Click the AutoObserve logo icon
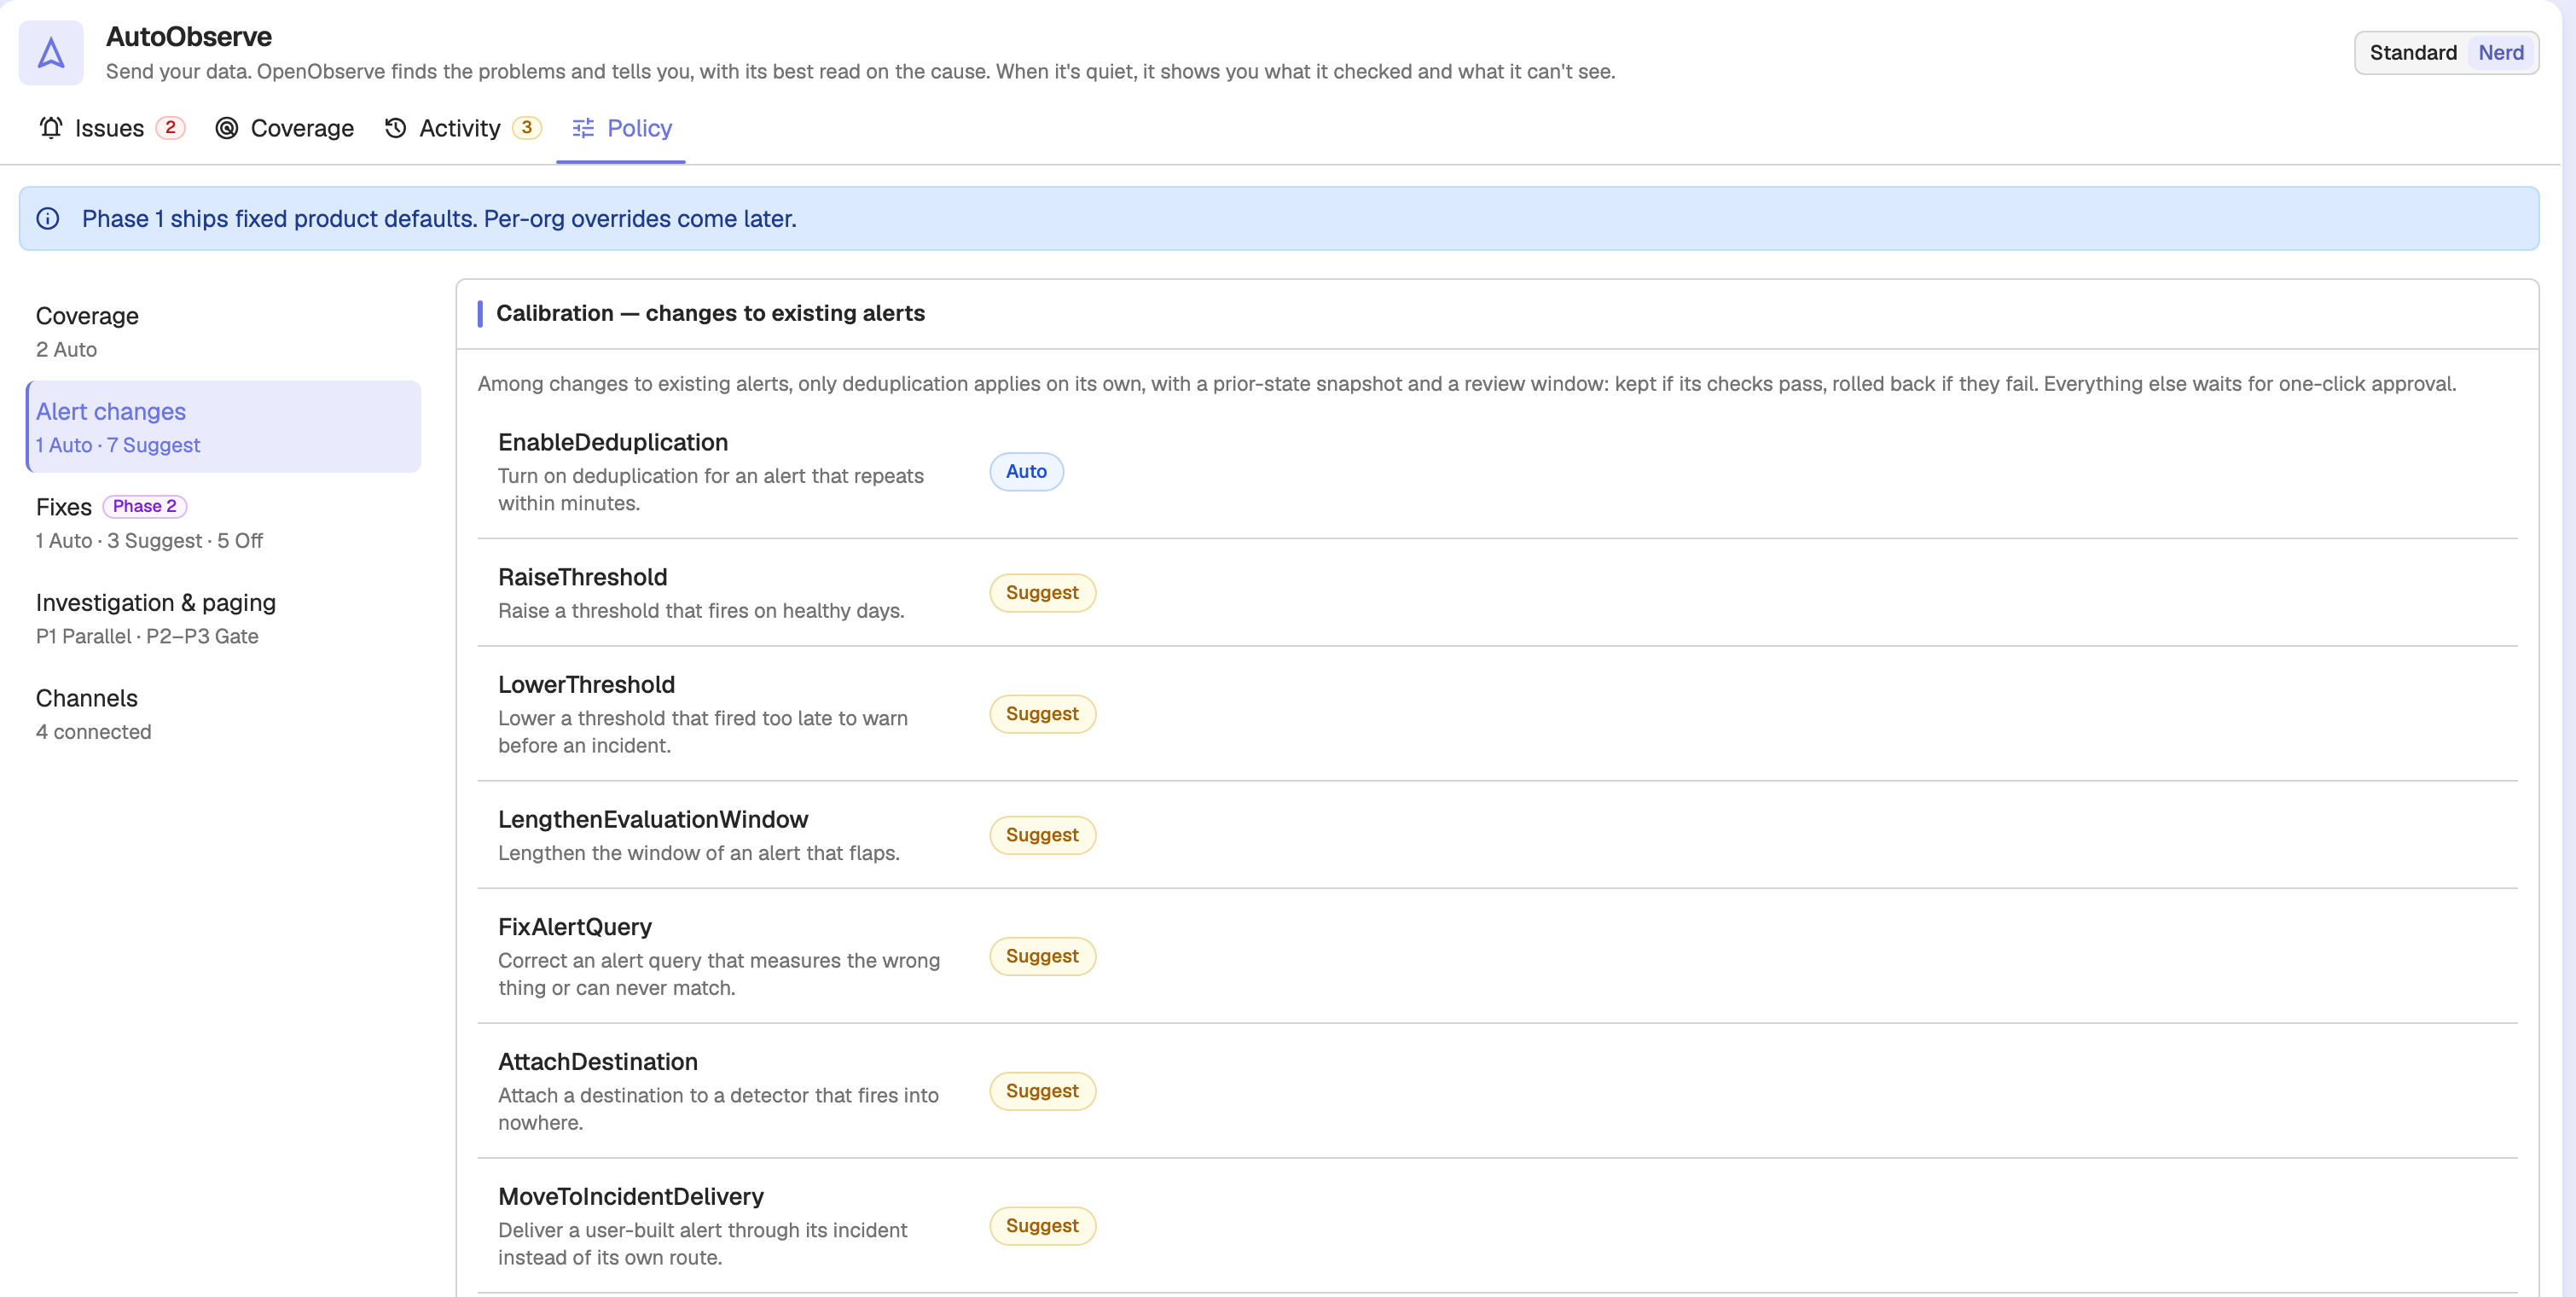This screenshot has width=2576, height=1297. (51, 53)
